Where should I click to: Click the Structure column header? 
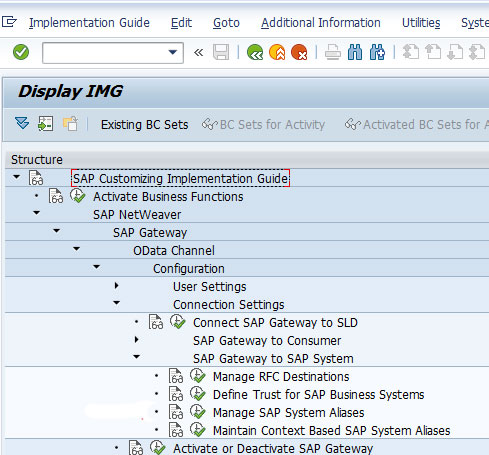click(x=247, y=159)
